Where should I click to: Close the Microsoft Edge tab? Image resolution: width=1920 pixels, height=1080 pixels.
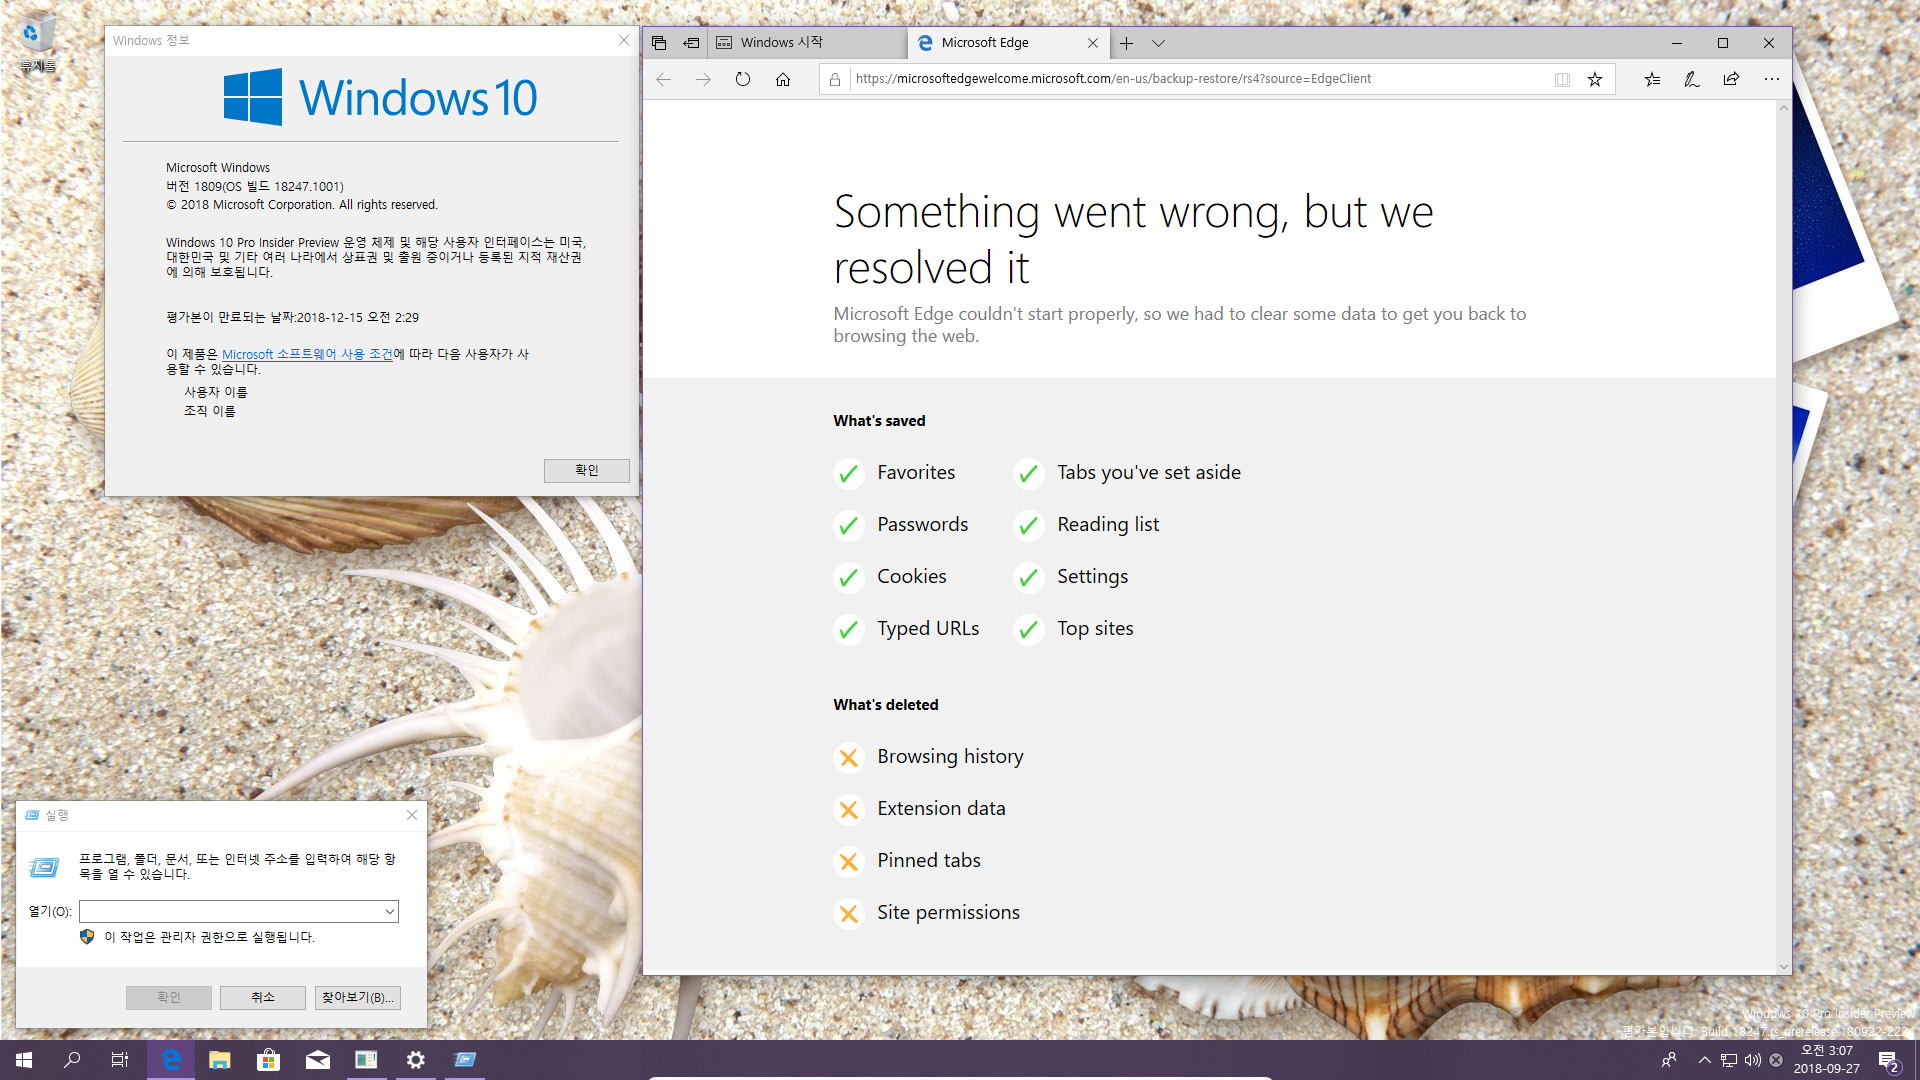pyautogui.click(x=1093, y=43)
